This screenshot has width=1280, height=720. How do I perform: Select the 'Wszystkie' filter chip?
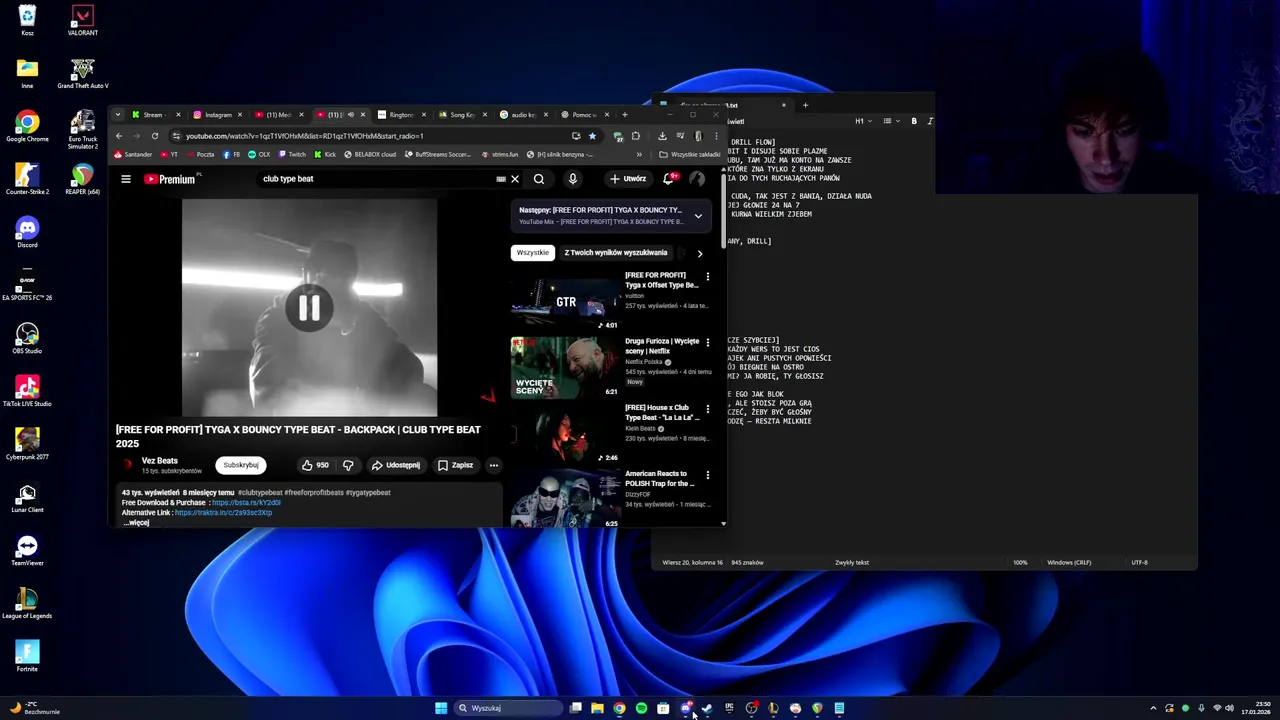[x=533, y=253]
